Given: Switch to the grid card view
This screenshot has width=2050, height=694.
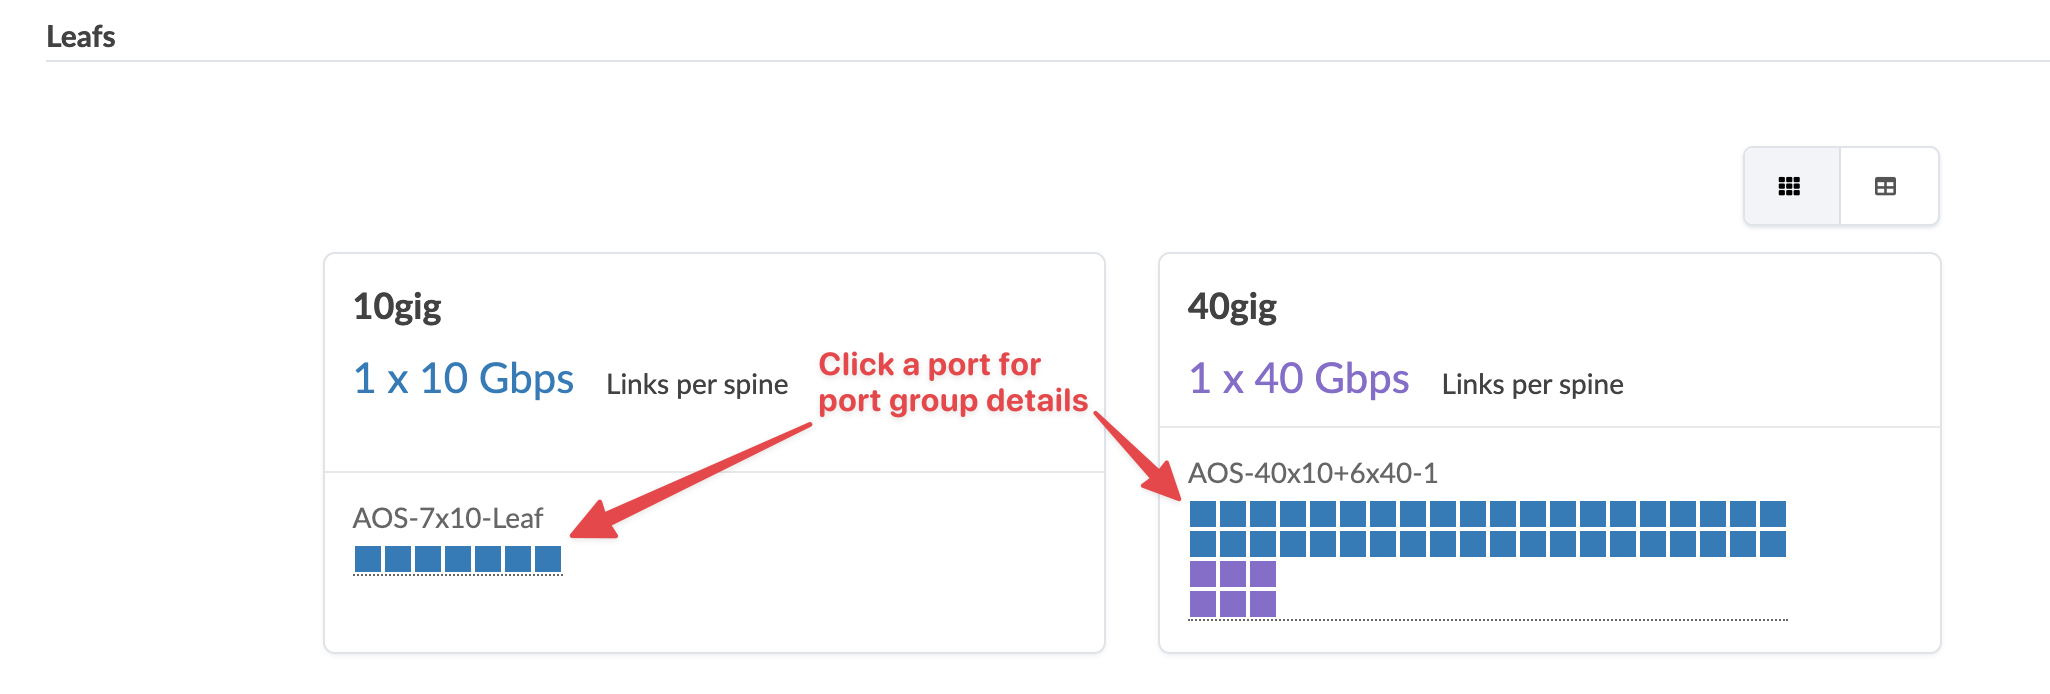Looking at the screenshot, I should (x=1790, y=186).
